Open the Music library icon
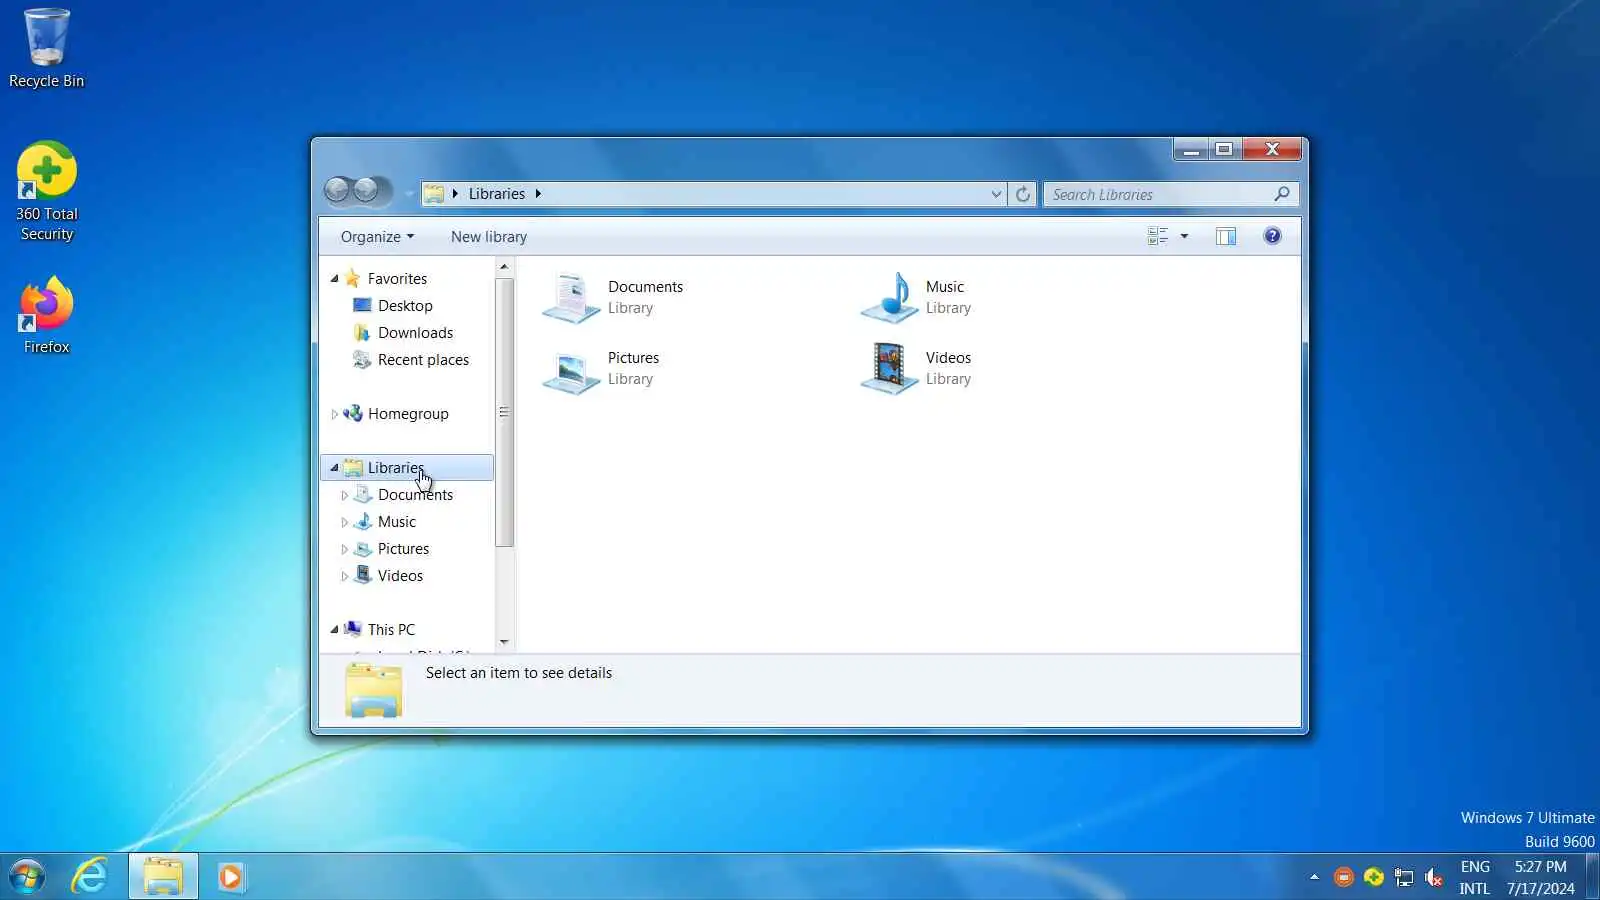1600x900 pixels. [889, 298]
